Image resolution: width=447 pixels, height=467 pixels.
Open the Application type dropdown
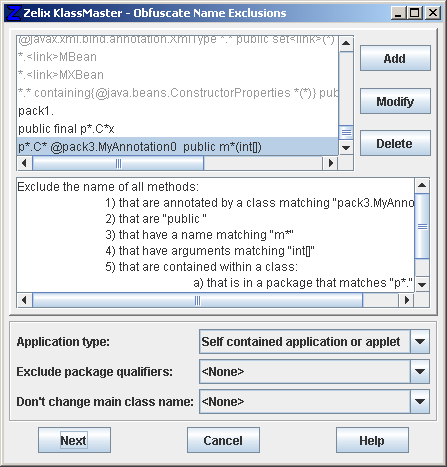pos(420,342)
